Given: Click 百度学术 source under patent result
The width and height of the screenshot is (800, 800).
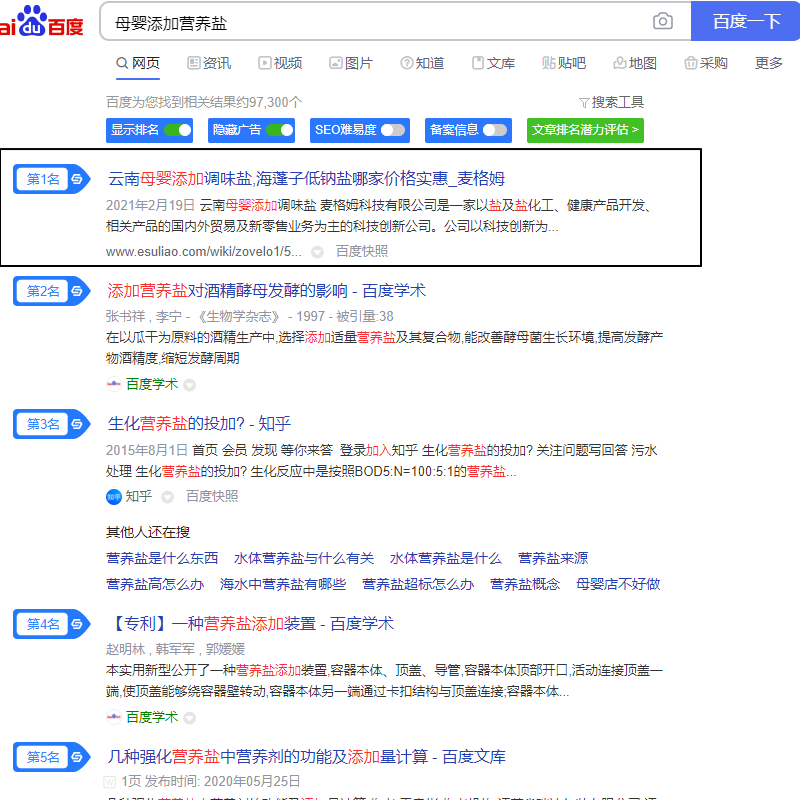Looking at the screenshot, I should 152,717.
